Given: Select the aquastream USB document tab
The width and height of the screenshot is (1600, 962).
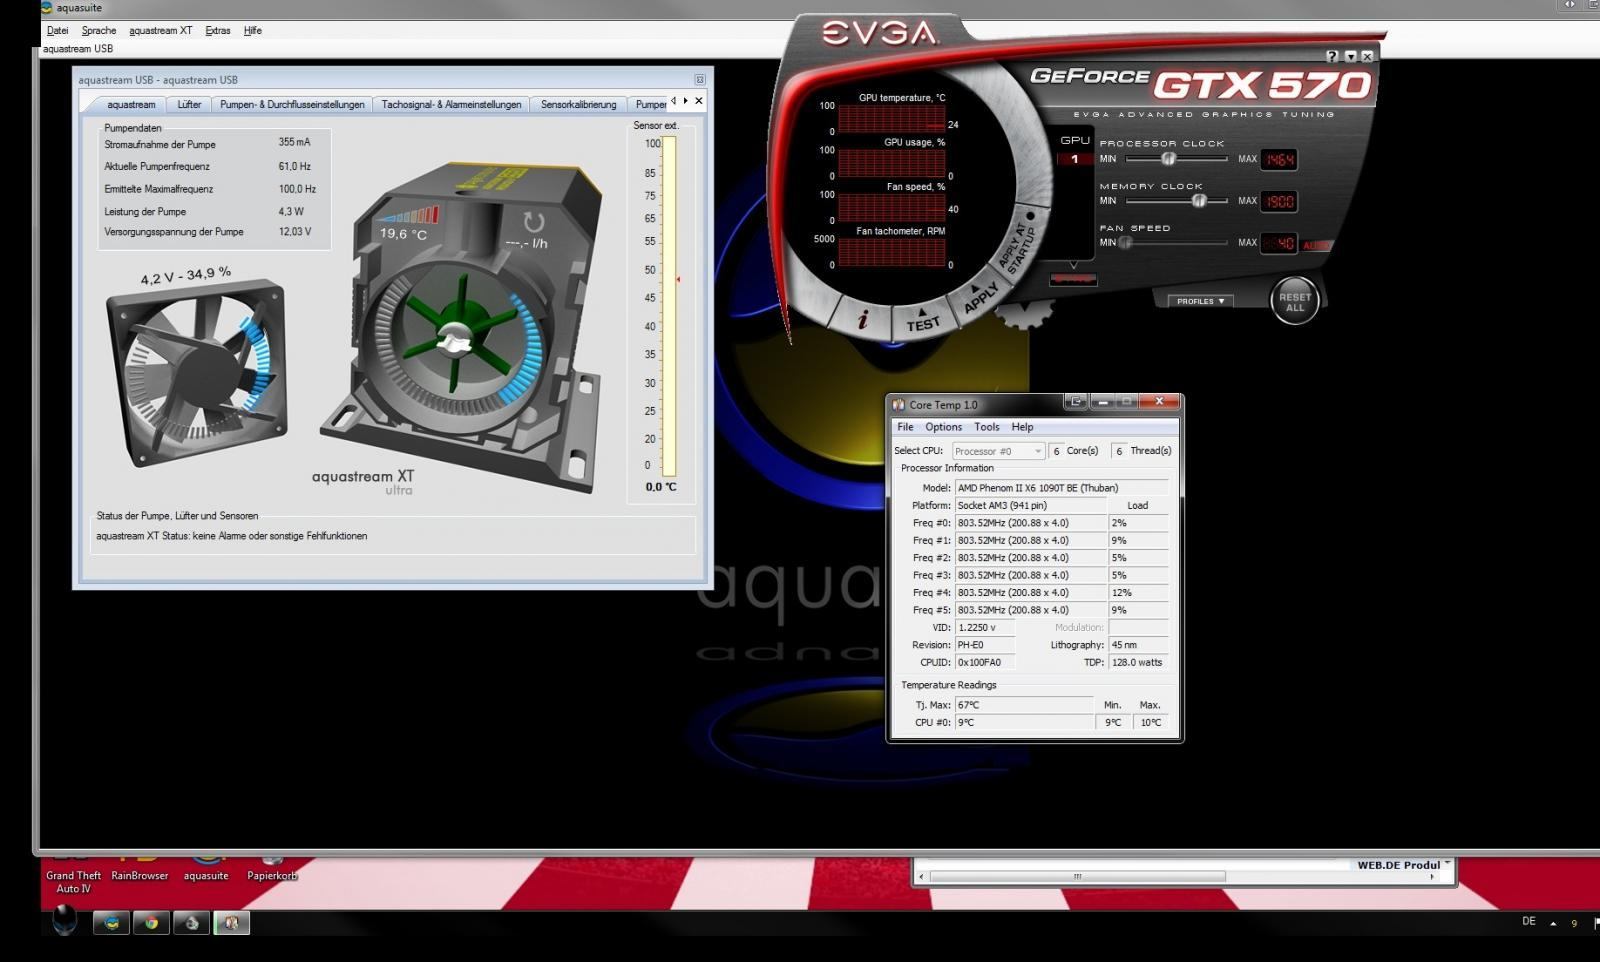Looking at the screenshot, I should (x=78, y=48).
